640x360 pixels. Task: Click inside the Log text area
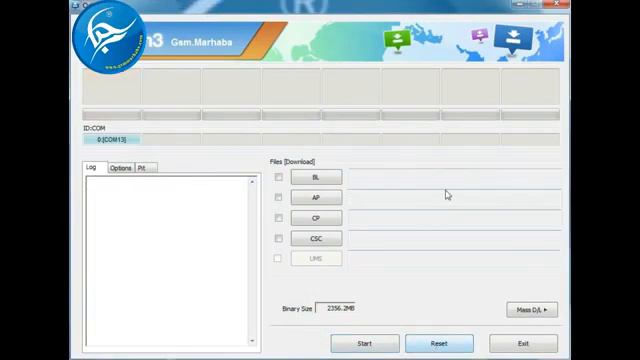(x=167, y=261)
